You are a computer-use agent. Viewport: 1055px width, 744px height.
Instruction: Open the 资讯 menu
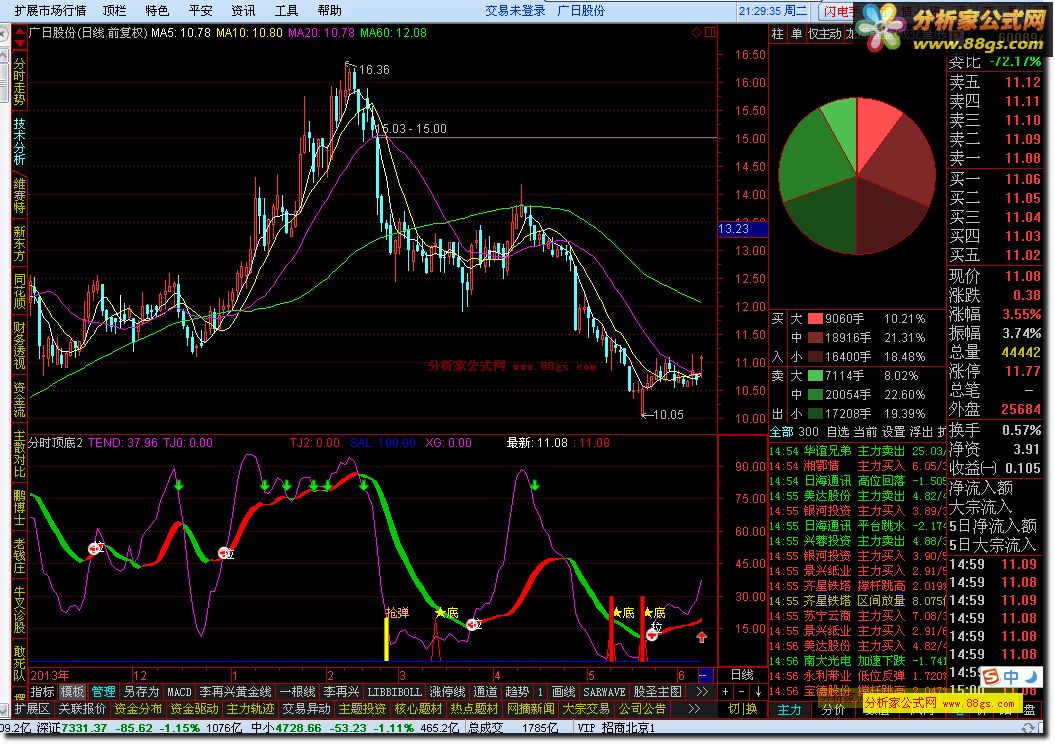tap(243, 11)
